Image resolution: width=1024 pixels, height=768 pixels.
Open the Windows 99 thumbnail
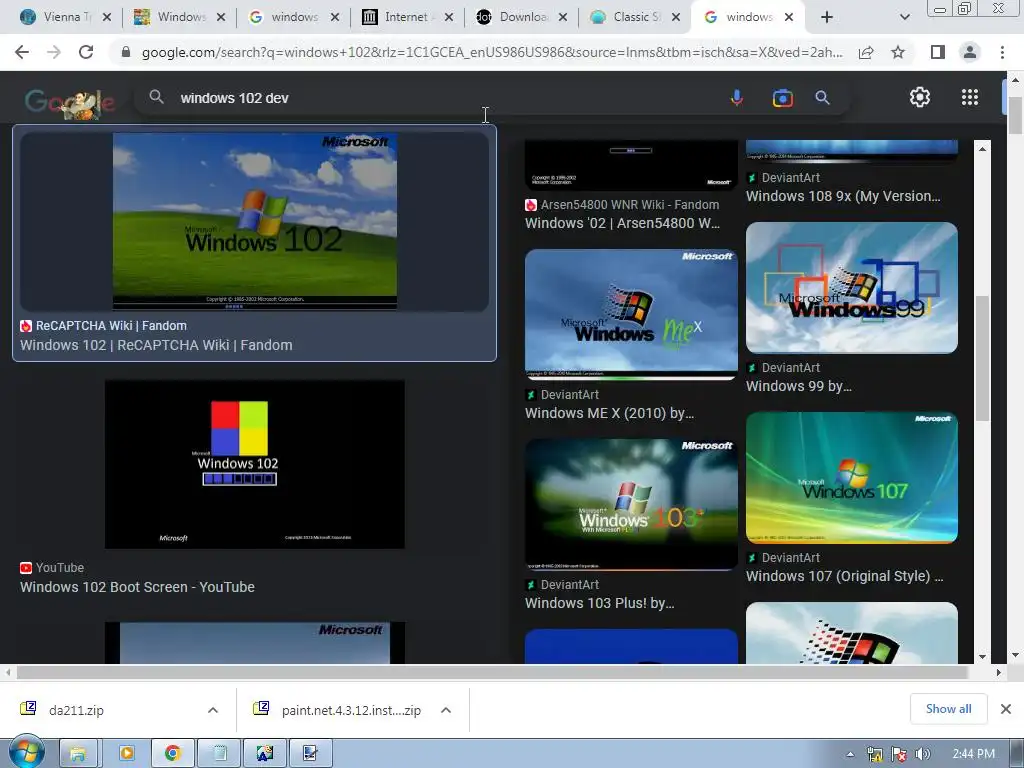[x=852, y=287]
